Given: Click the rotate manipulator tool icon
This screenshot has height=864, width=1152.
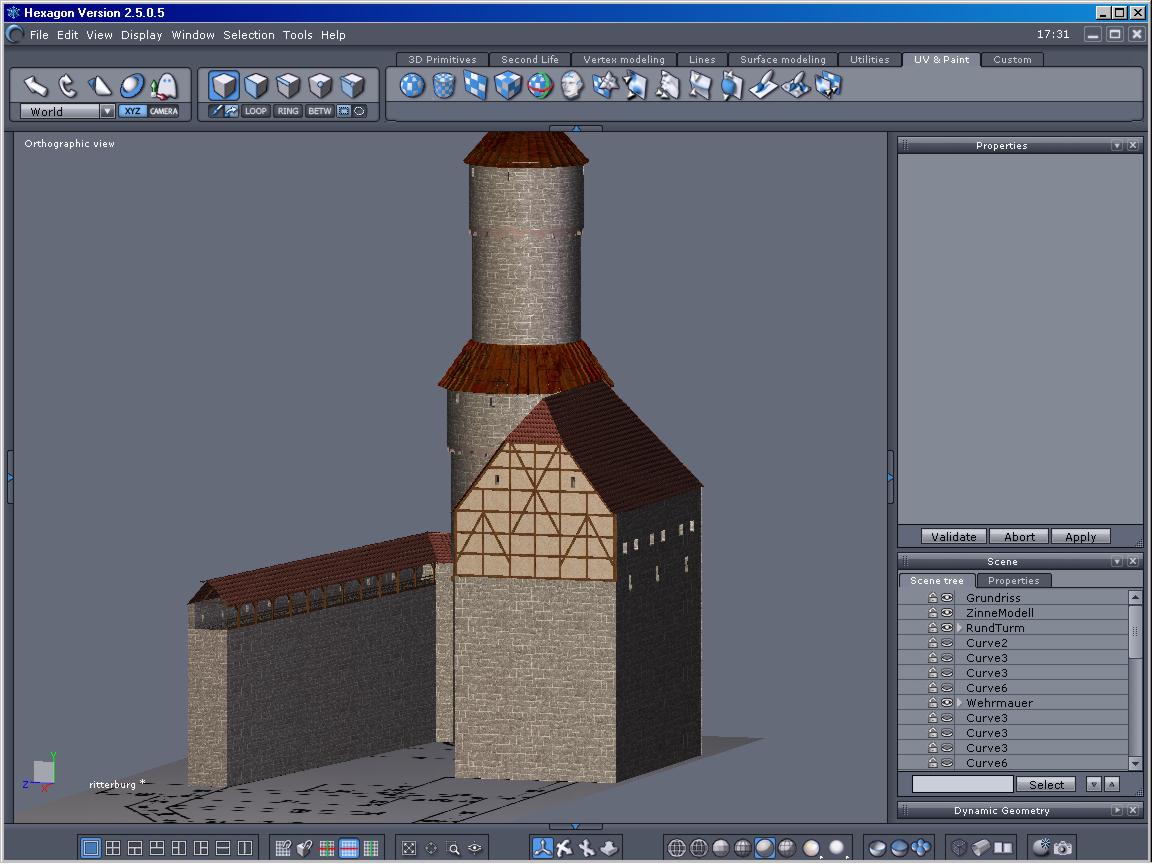Looking at the screenshot, I should click(x=67, y=86).
